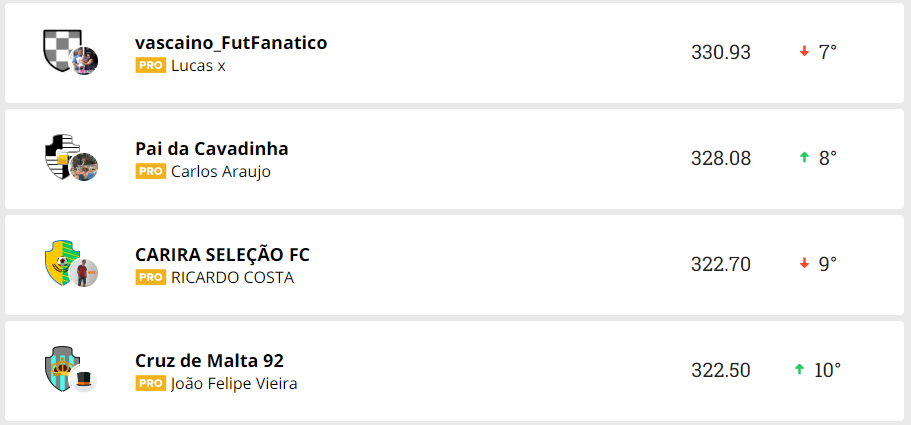Click the Cruz de Malta 92 shield

coord(61,366)
